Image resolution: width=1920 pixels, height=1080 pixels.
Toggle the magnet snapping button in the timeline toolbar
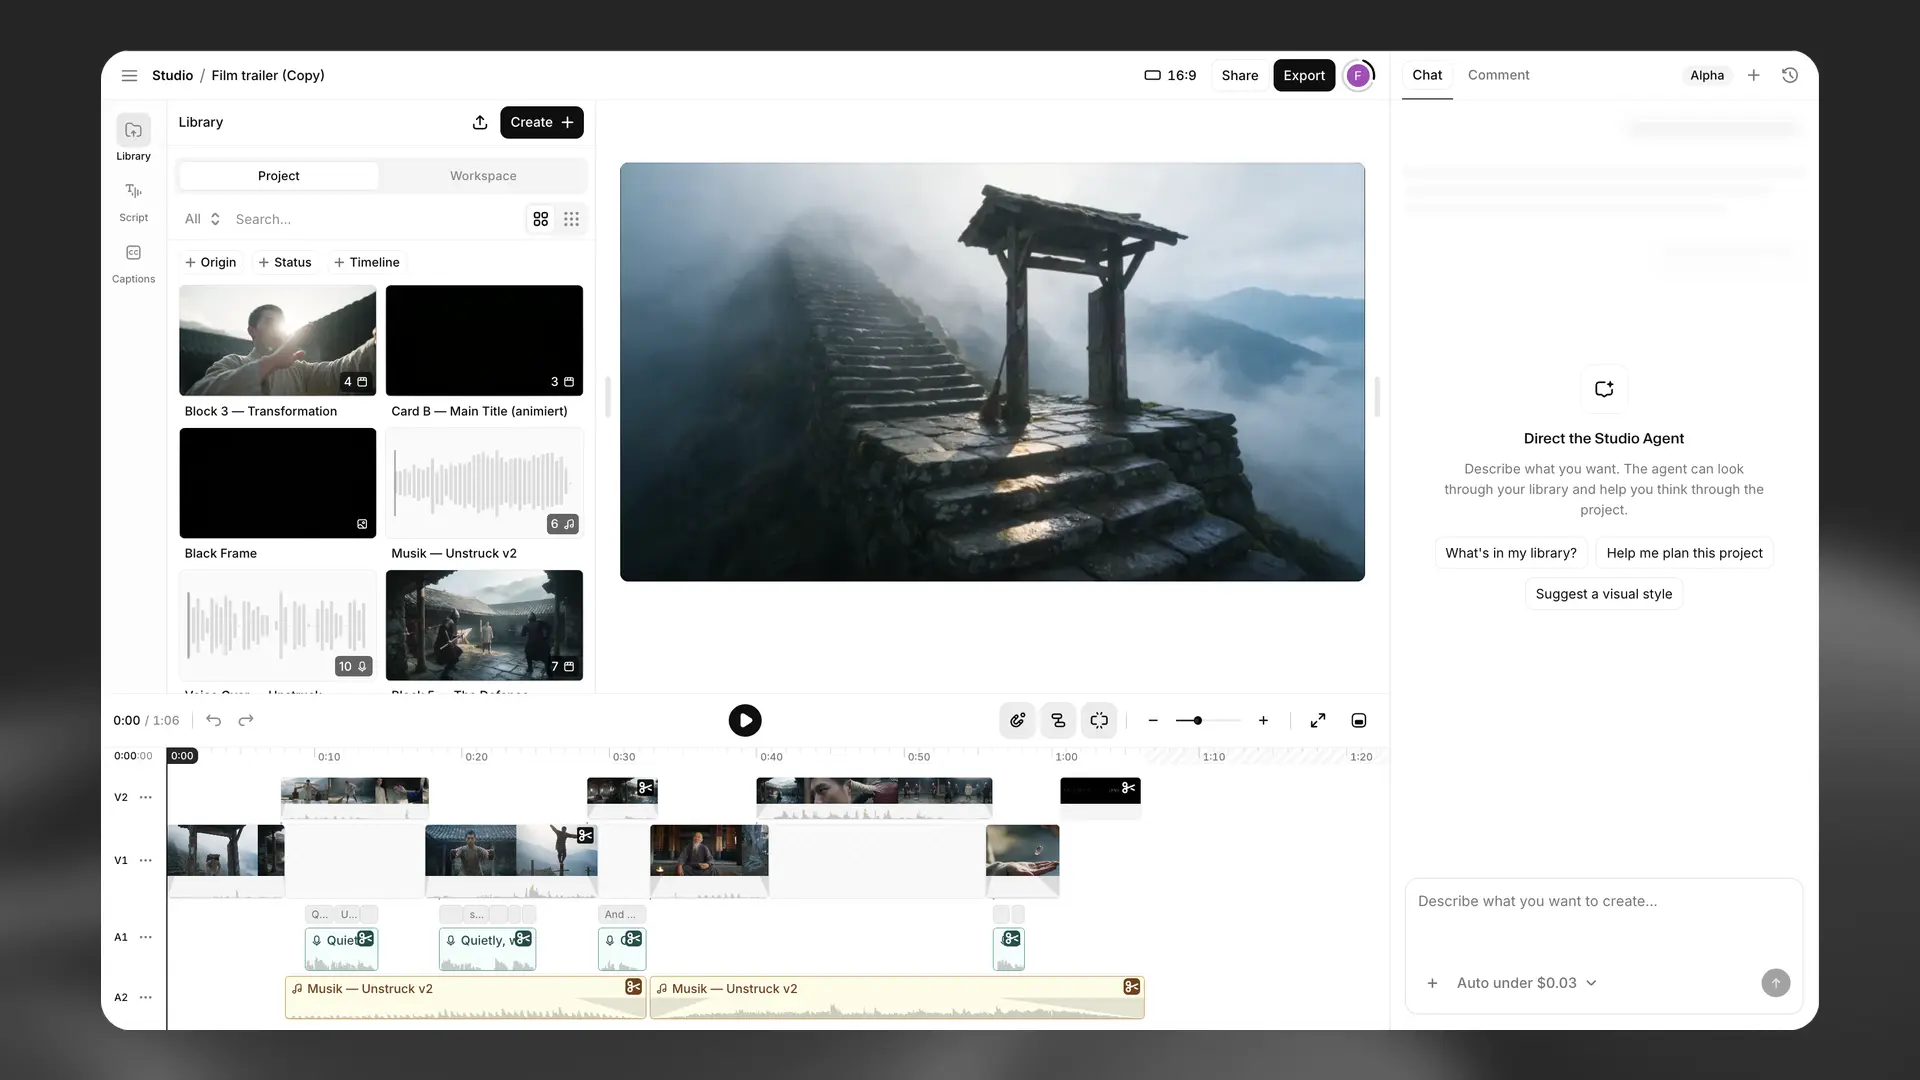tap(1017, 720)
